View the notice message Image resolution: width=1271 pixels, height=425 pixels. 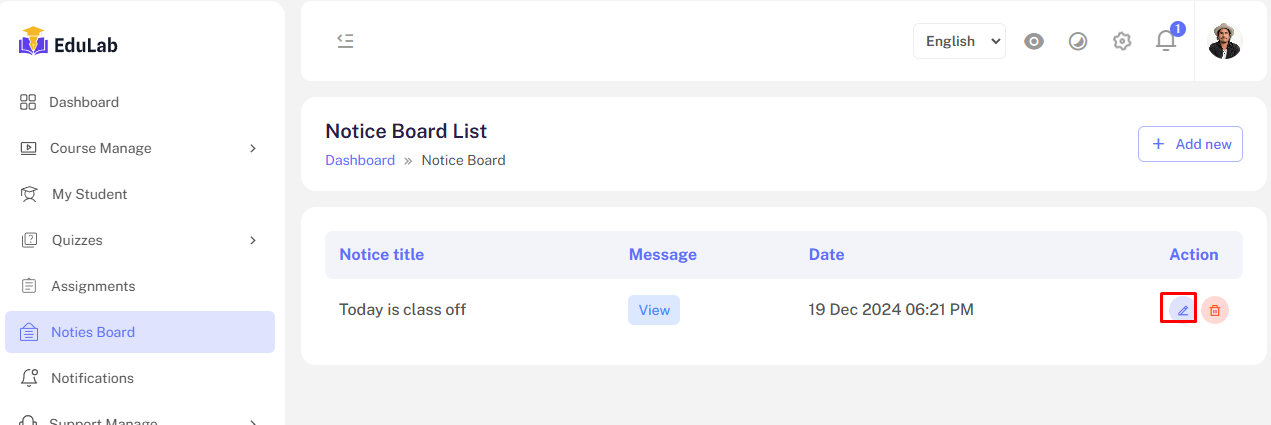654,310
